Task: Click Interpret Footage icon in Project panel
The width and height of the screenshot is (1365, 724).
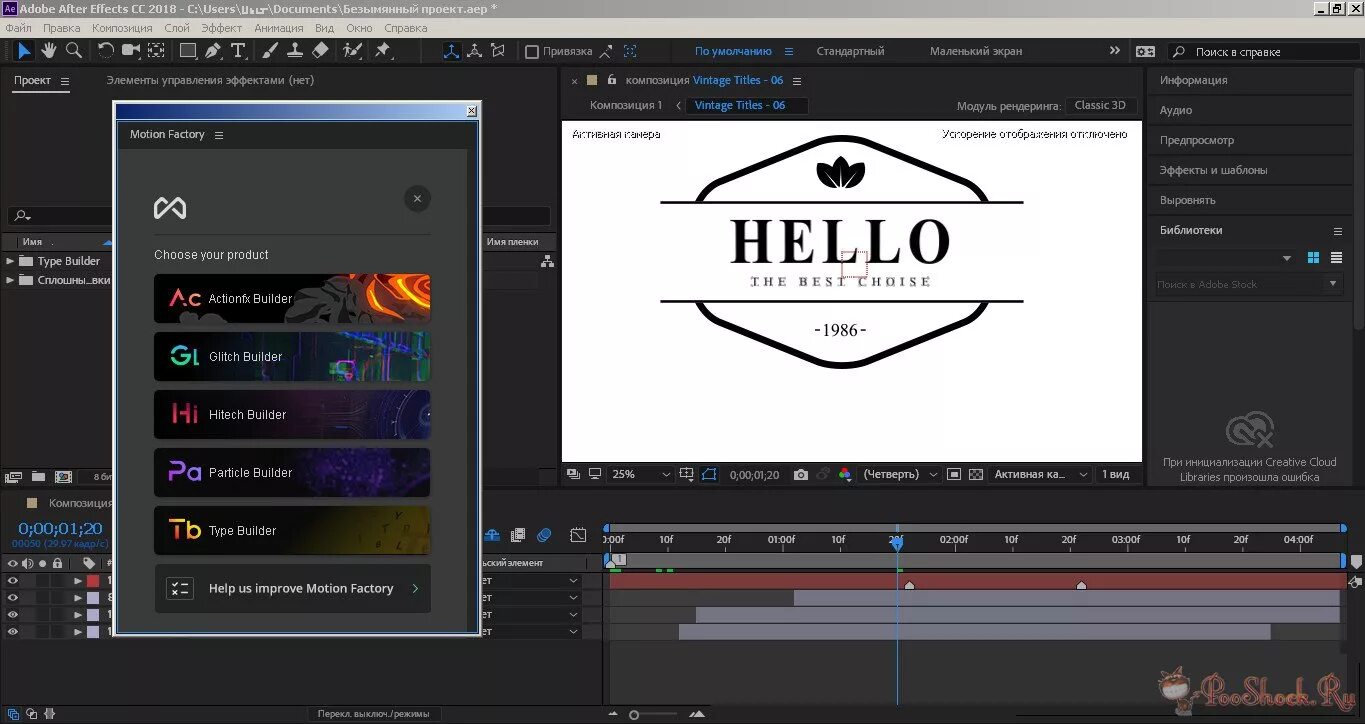Action: (x=14, y=477)
